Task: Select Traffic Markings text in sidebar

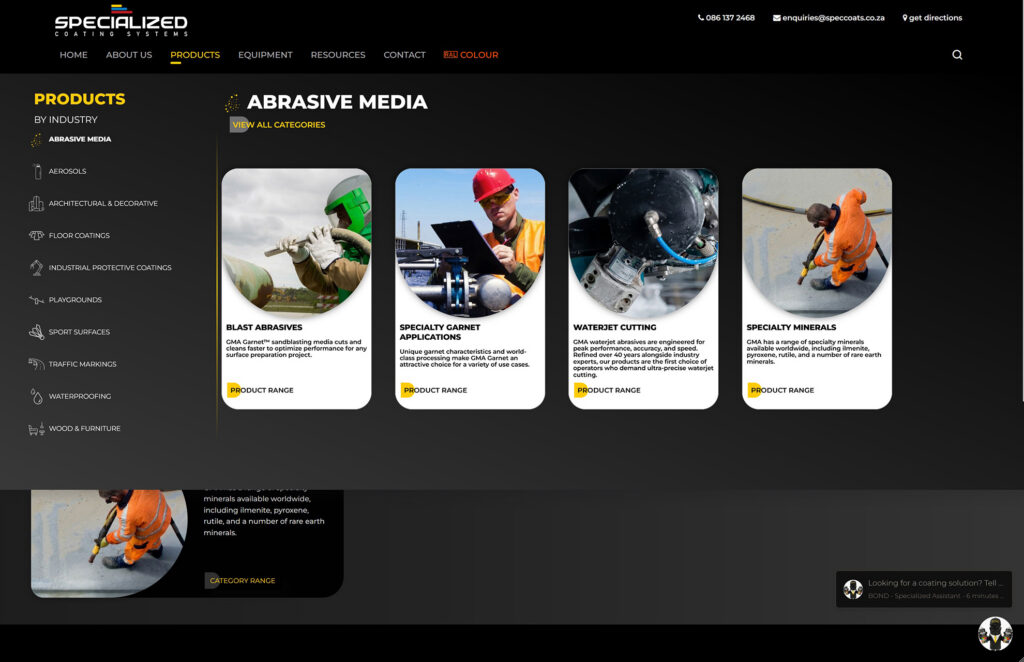Action: coord(82,364)
